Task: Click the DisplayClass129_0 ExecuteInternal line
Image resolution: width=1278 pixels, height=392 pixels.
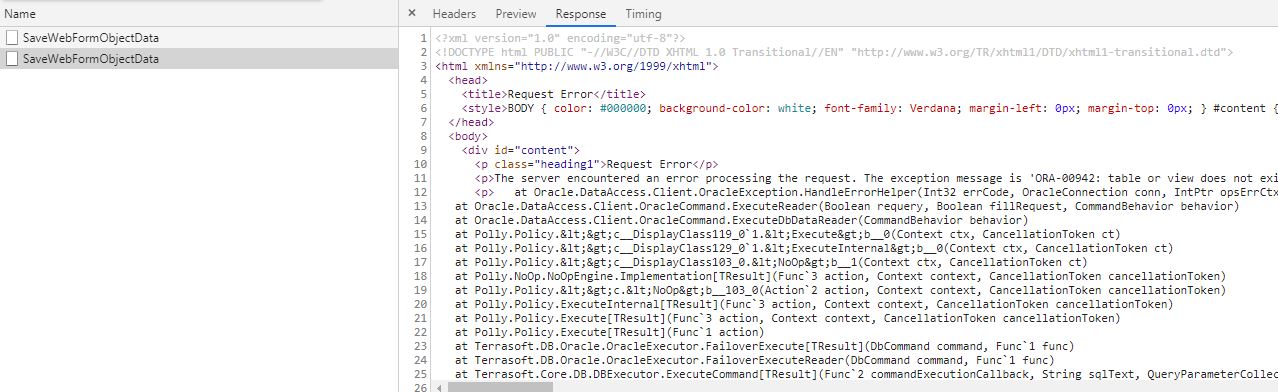Action: click(x=814, y=247)
